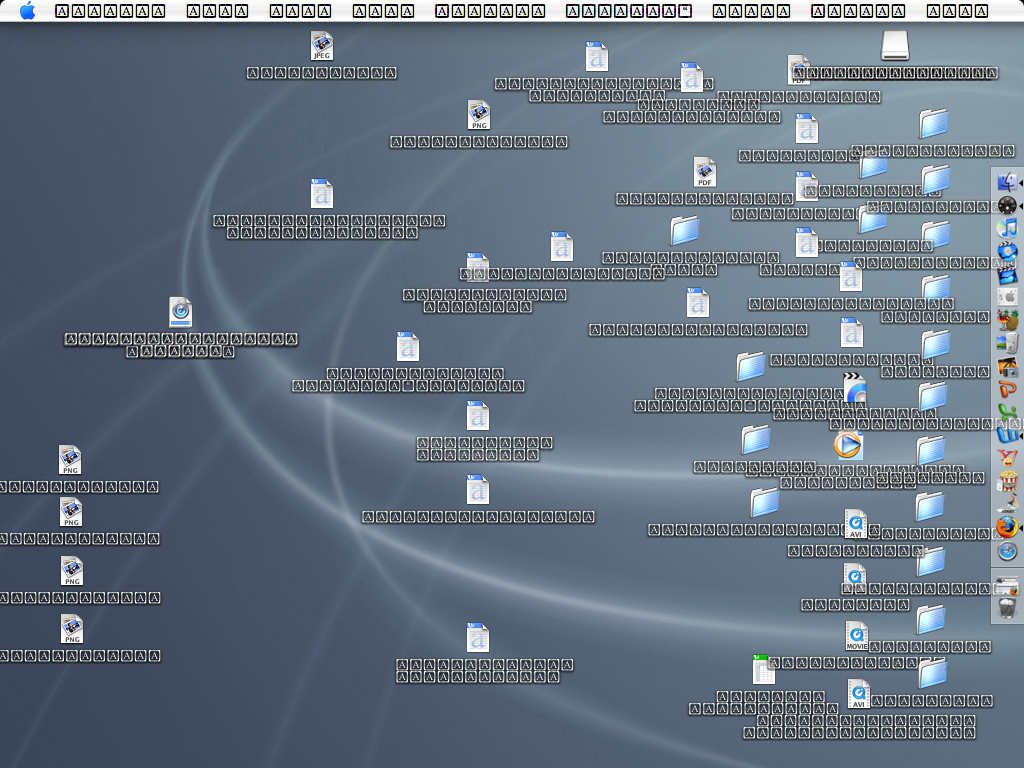Open iMovie clapperboard dock icon
This screenshot has height=768, width=1024.
coord(1007,275)
